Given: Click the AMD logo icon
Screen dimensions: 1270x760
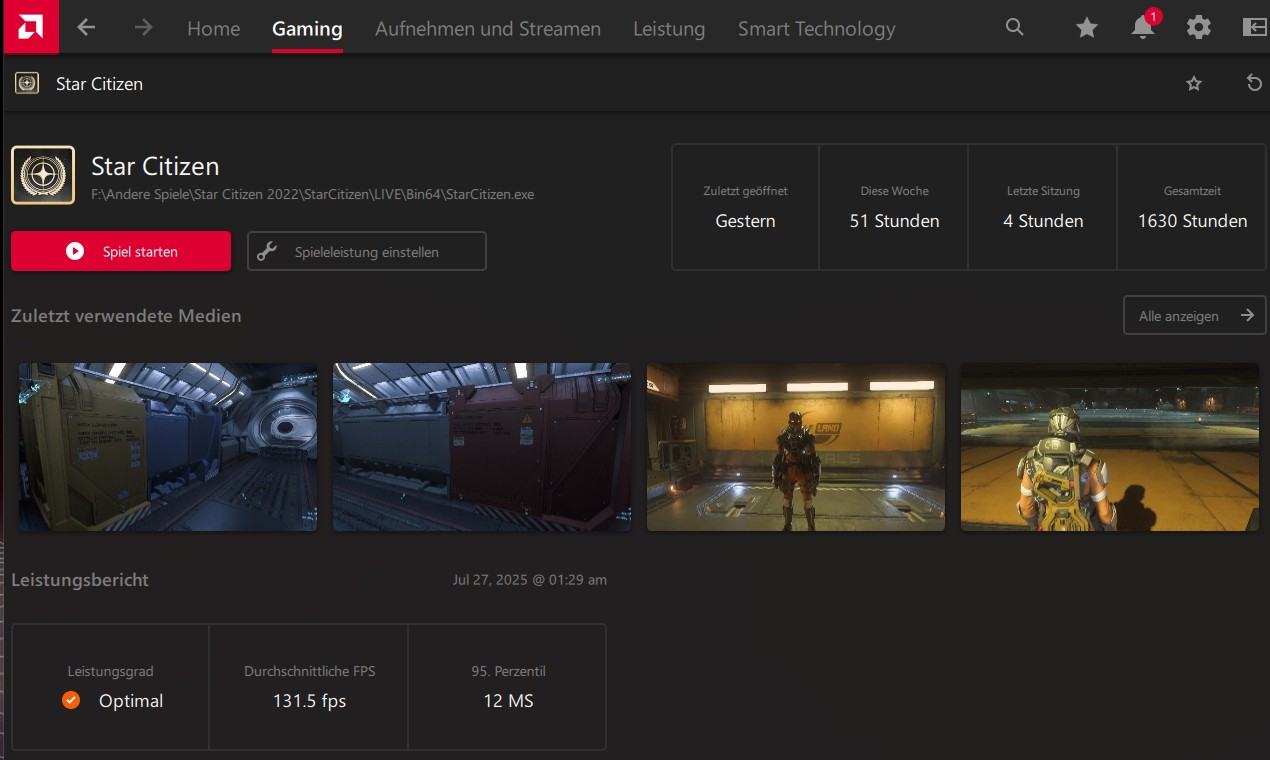Looking at the screenshot, I should [30, 27].
